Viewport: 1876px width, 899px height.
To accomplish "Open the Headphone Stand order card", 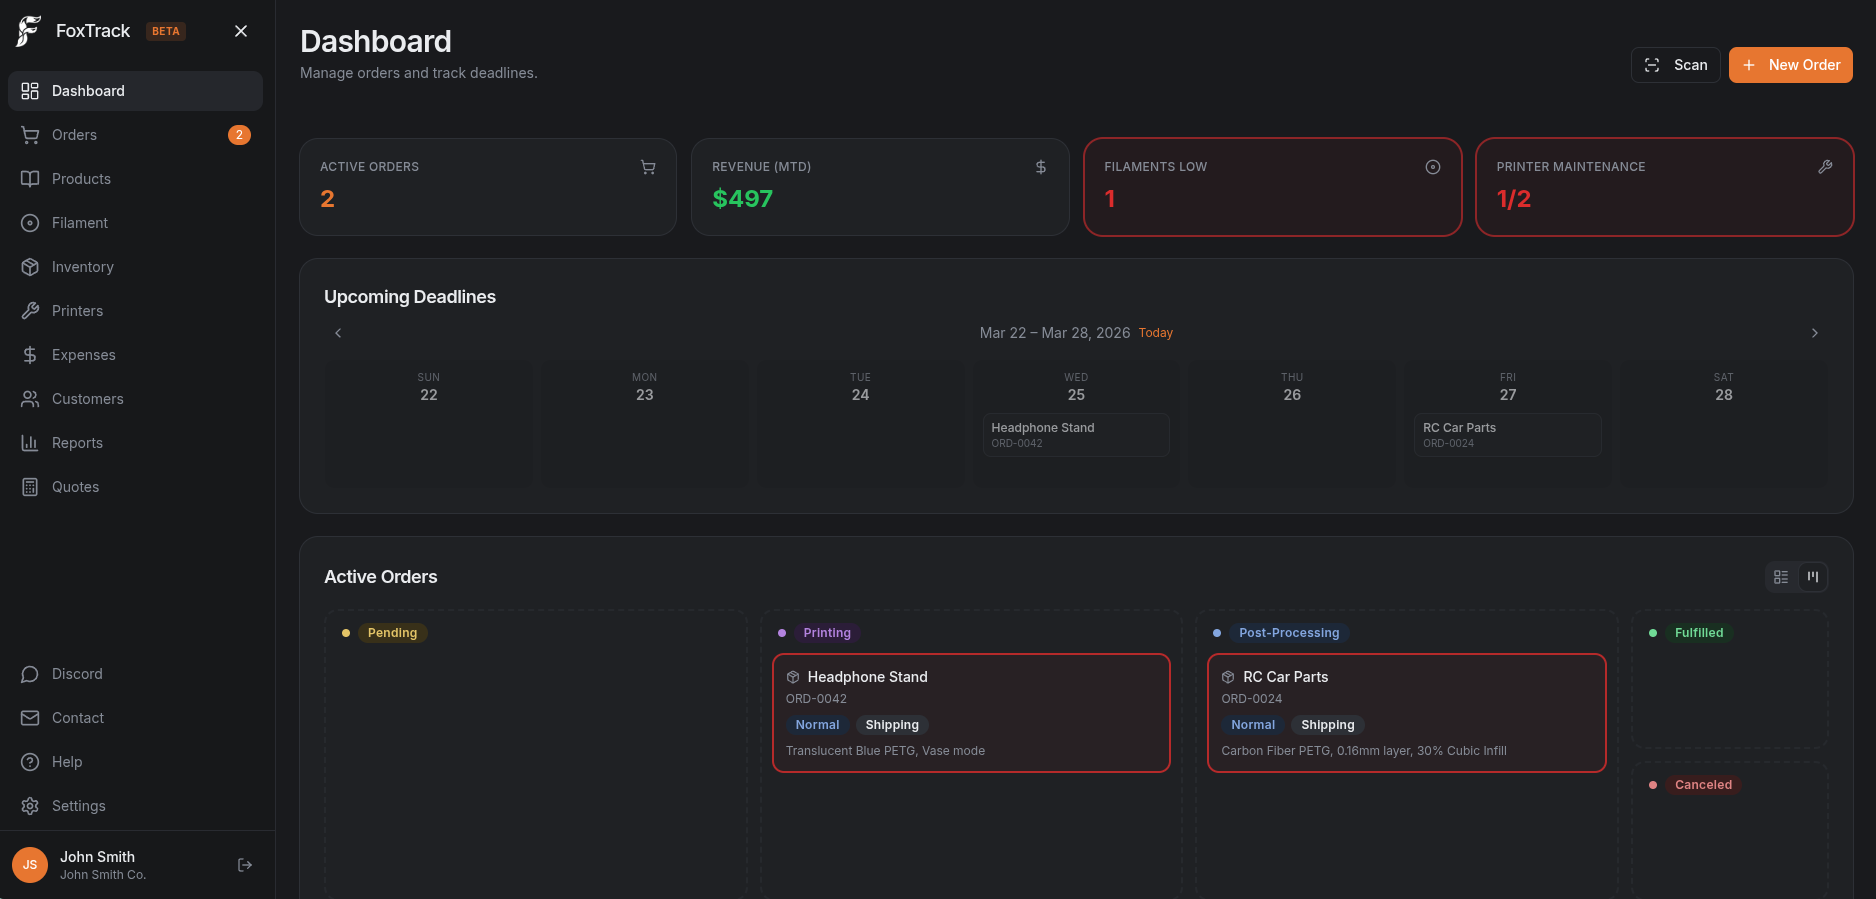I will (x=970, y=712).
